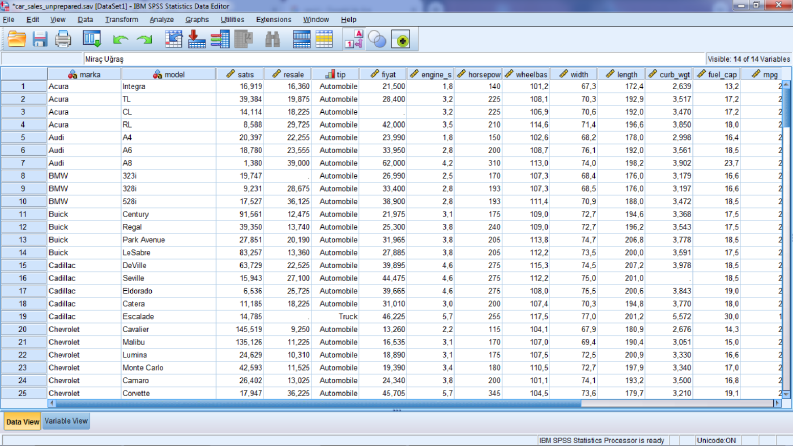
Task: Click 'IBM SPSS Statistics Processor is ready' status
Action: (601, 440)
